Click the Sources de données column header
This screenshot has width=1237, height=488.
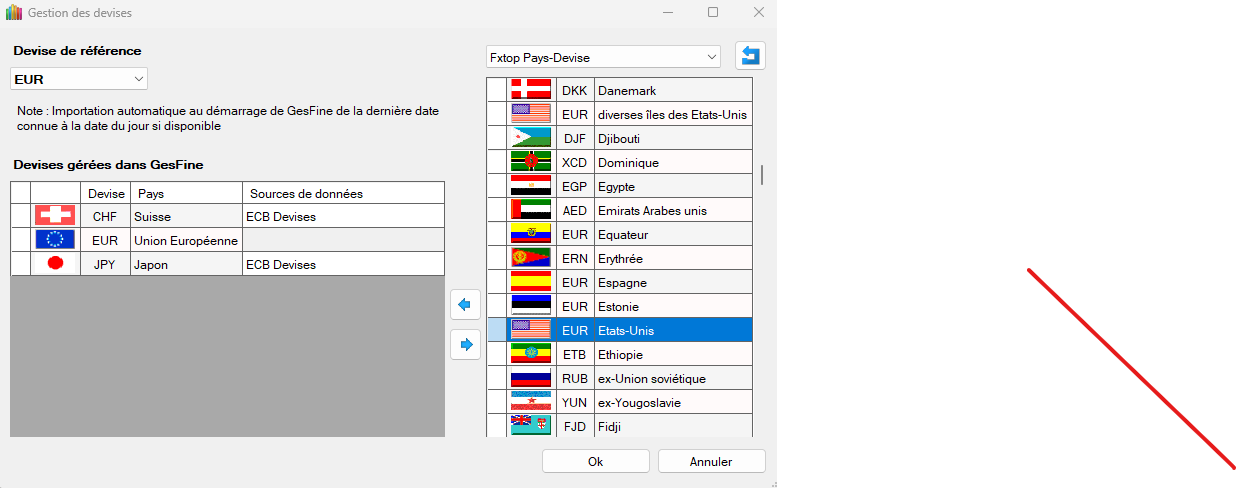click(343, 193)
